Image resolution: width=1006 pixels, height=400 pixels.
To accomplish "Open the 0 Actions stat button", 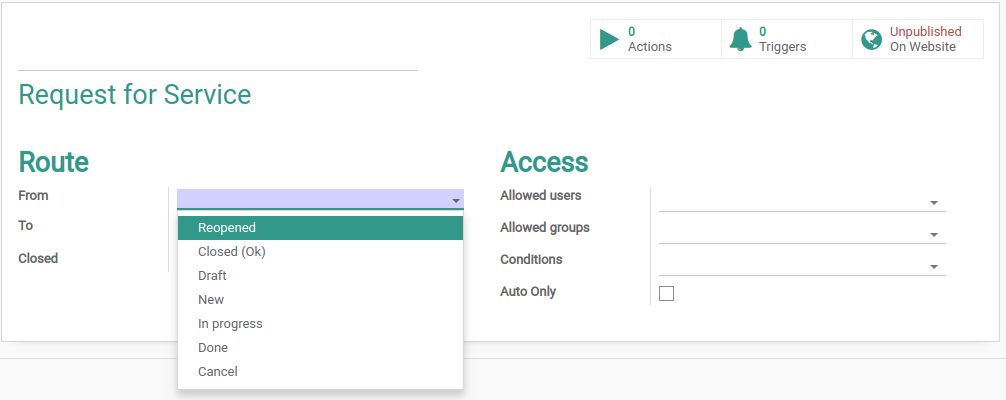I will 656,39.
